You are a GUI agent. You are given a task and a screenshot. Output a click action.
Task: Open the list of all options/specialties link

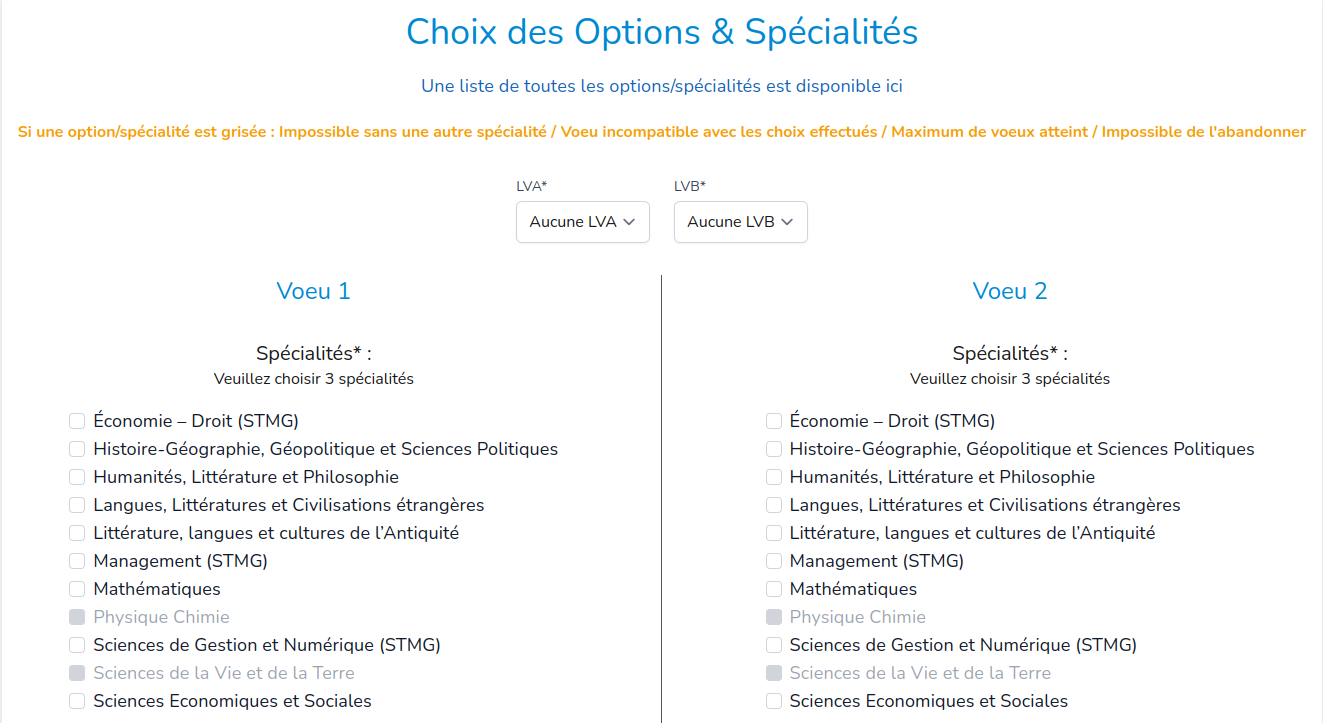pos(661,86)
